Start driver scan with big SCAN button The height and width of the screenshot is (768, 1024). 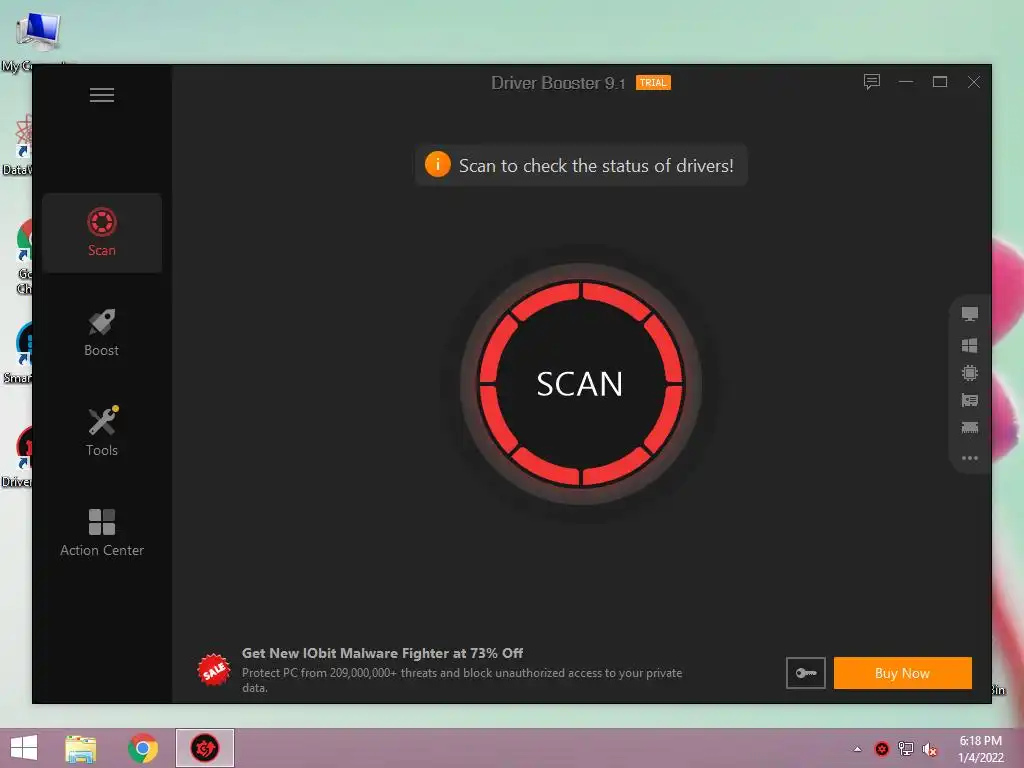pyautogui.click(x=581, y=384)
